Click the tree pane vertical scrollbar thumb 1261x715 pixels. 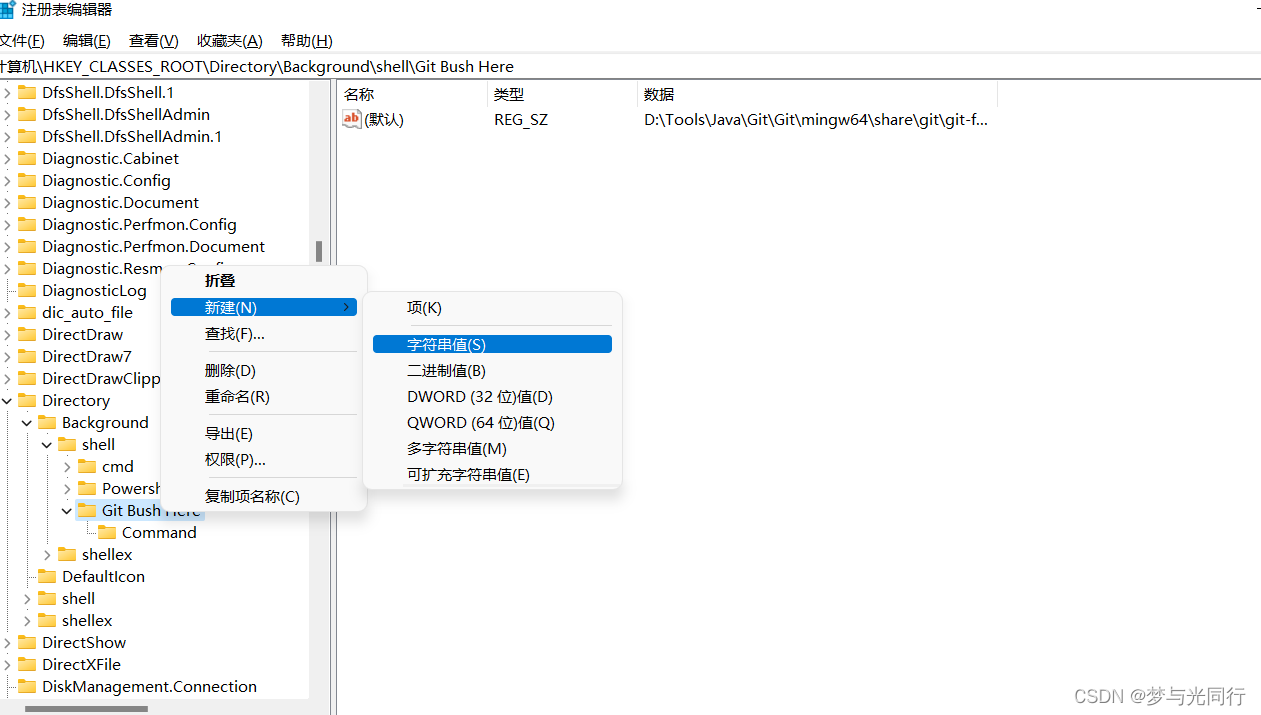pos(319,251)
